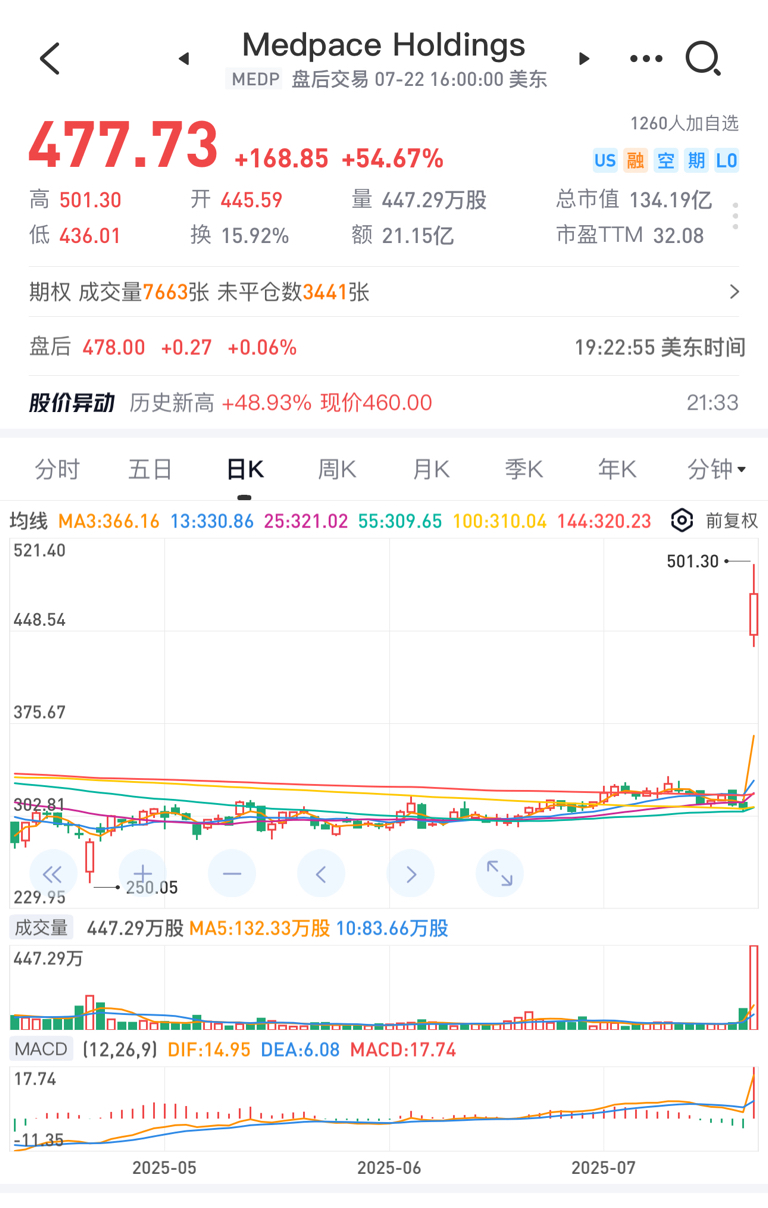Open the 股价异动 price alert row
This screenshot has width=768, height=1208.
click(384, 403)
